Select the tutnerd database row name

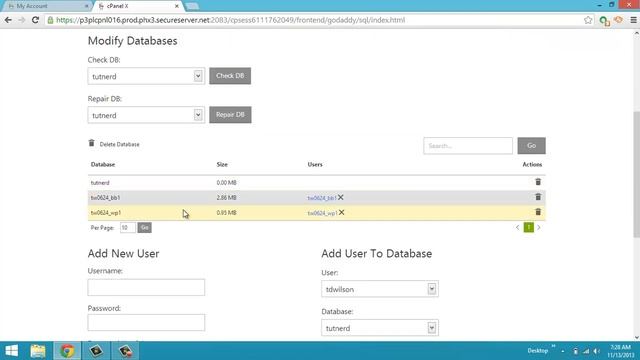click(x=100, y=182)
